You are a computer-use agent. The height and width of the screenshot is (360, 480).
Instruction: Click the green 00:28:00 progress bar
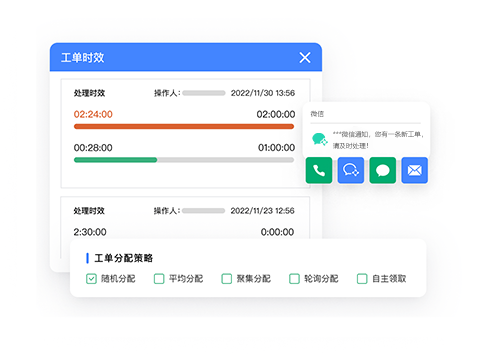115,160
